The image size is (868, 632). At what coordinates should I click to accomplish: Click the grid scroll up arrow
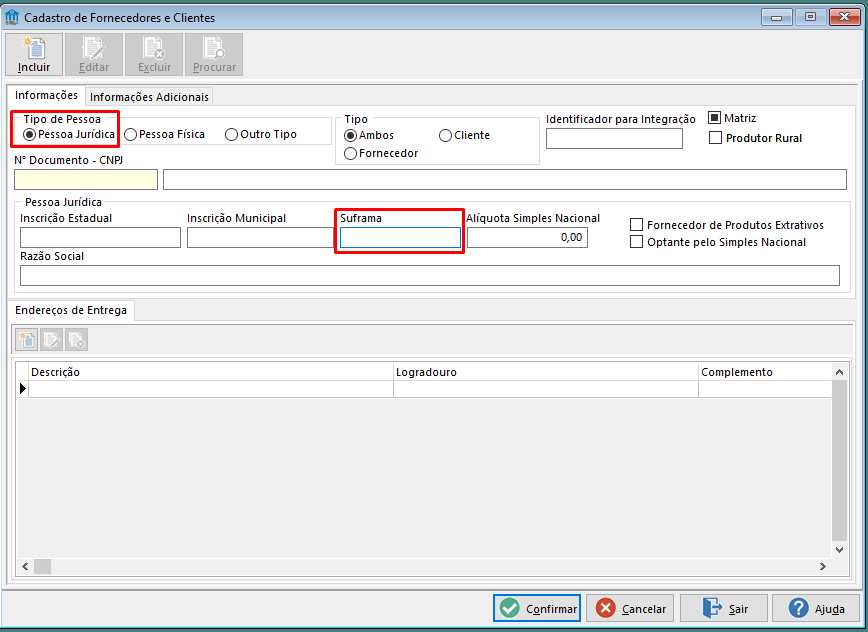tap(839, 372)
